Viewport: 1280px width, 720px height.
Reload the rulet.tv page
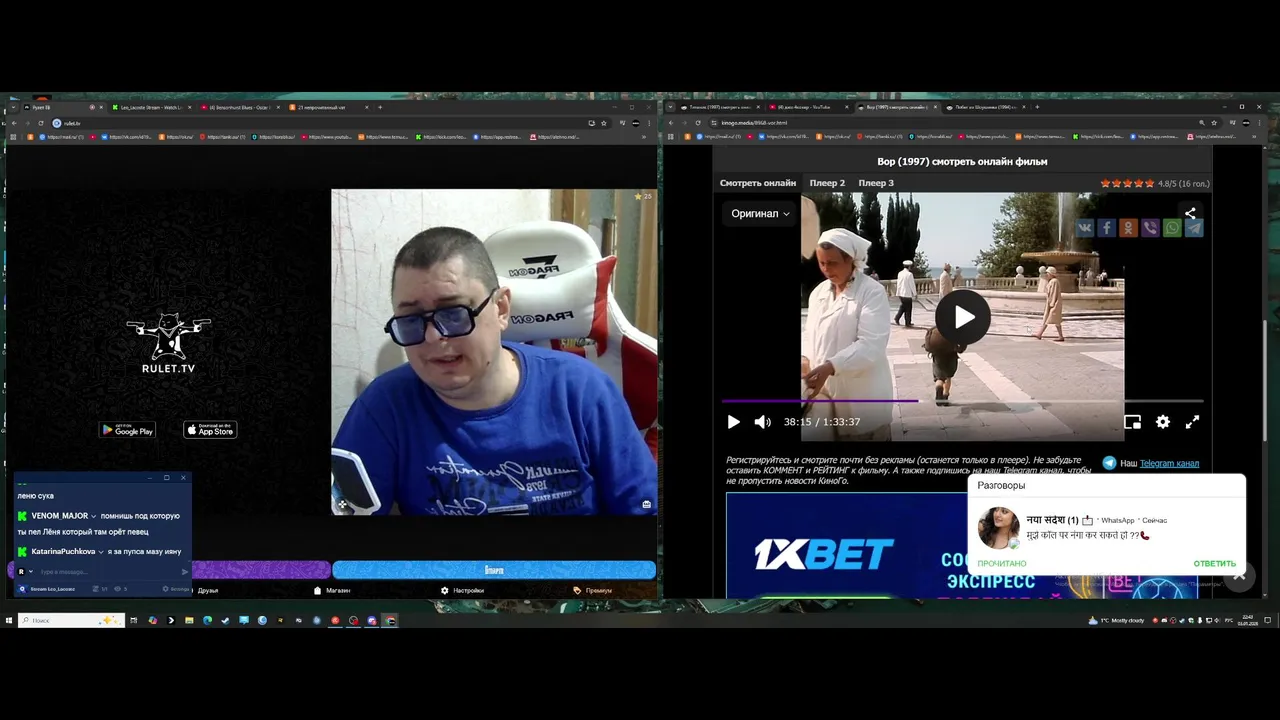point(43,123)
